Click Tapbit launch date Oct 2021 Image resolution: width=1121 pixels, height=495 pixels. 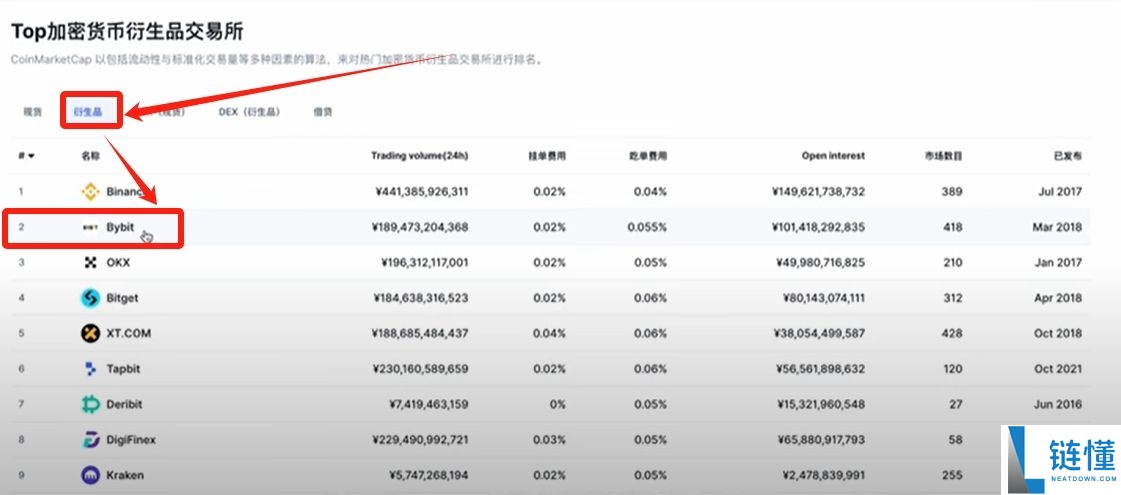(1058, 369)
